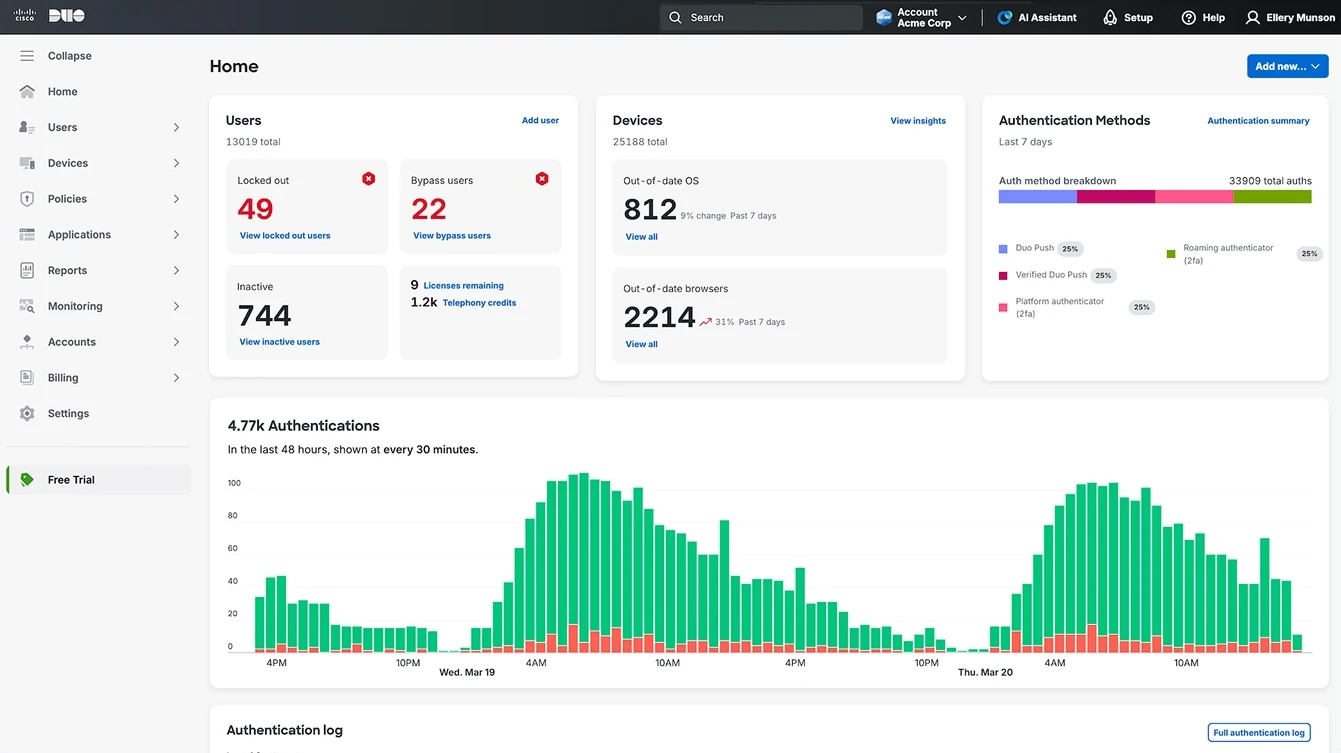Click the Devices sidebar icon
The height and width of the screenshot is (753, 1341).
coord(27,163)
